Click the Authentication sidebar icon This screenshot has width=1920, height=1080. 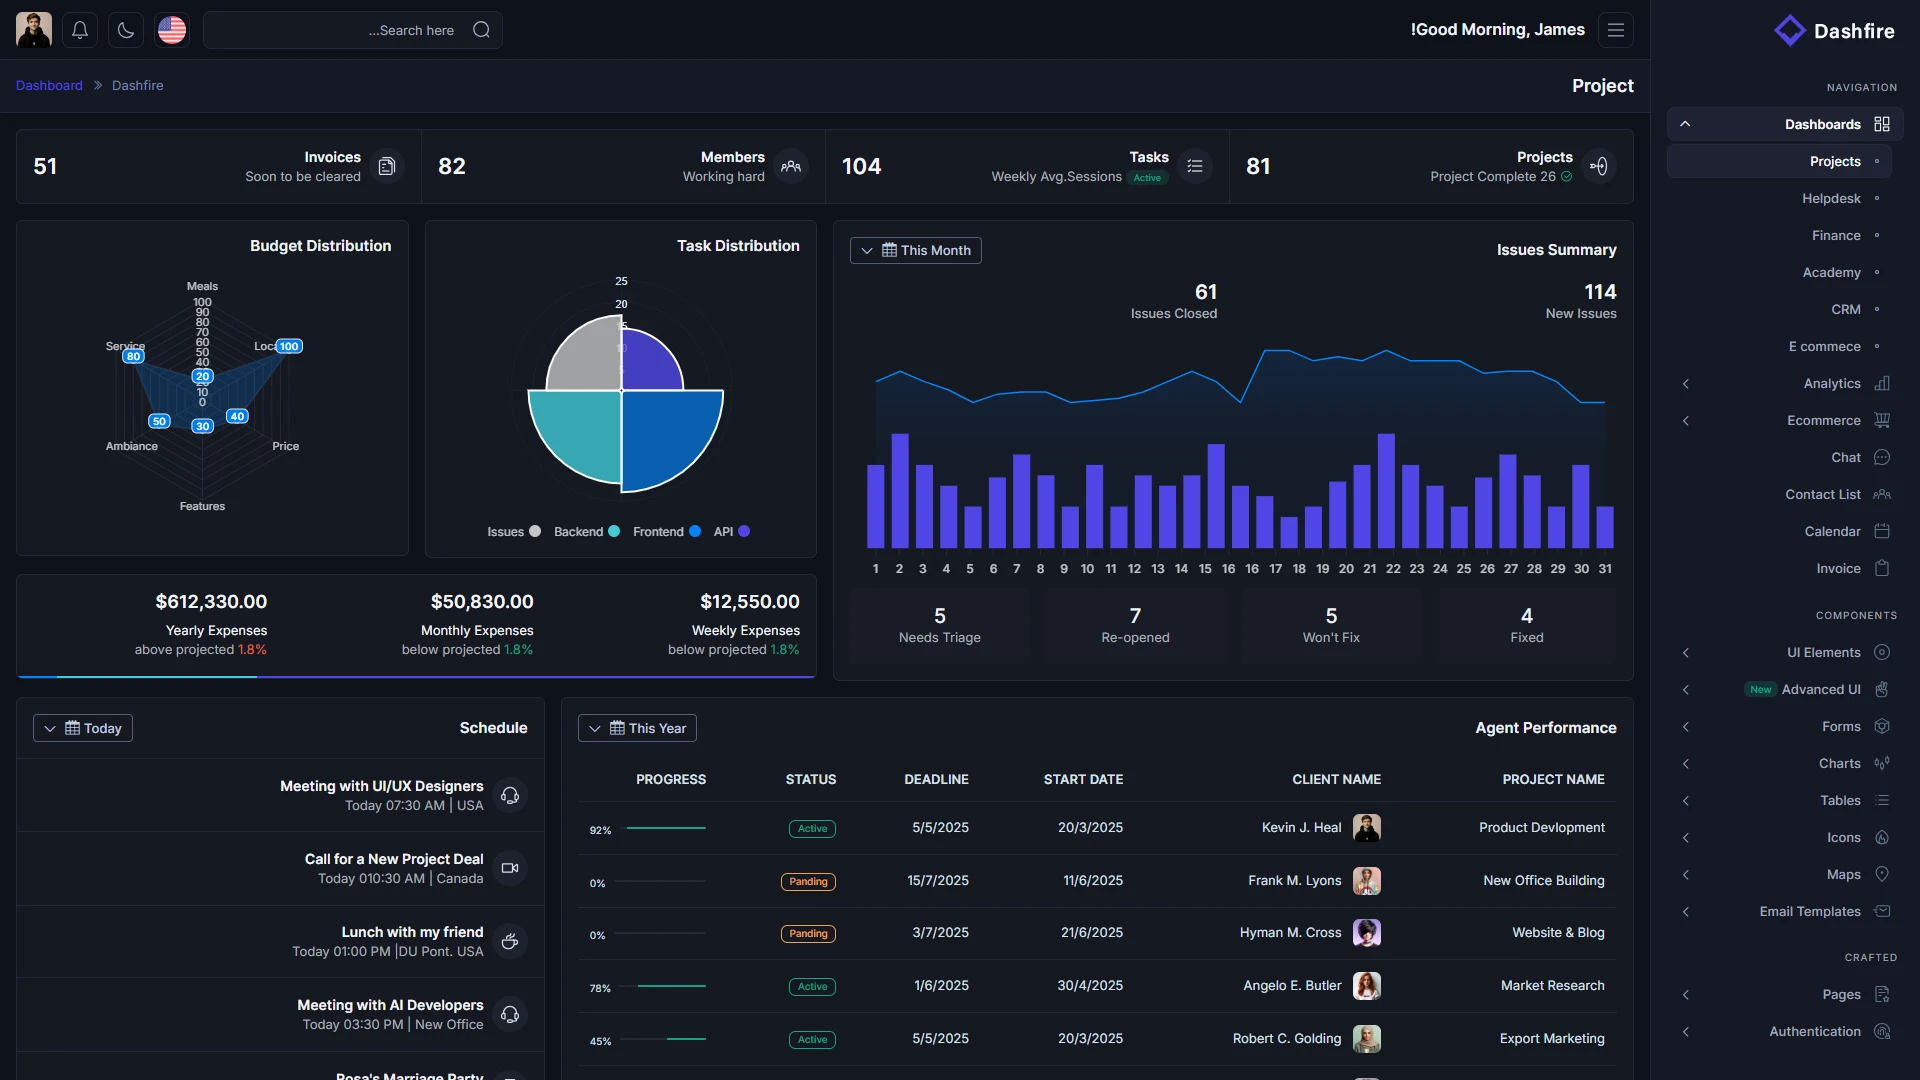[1882, 1031]
